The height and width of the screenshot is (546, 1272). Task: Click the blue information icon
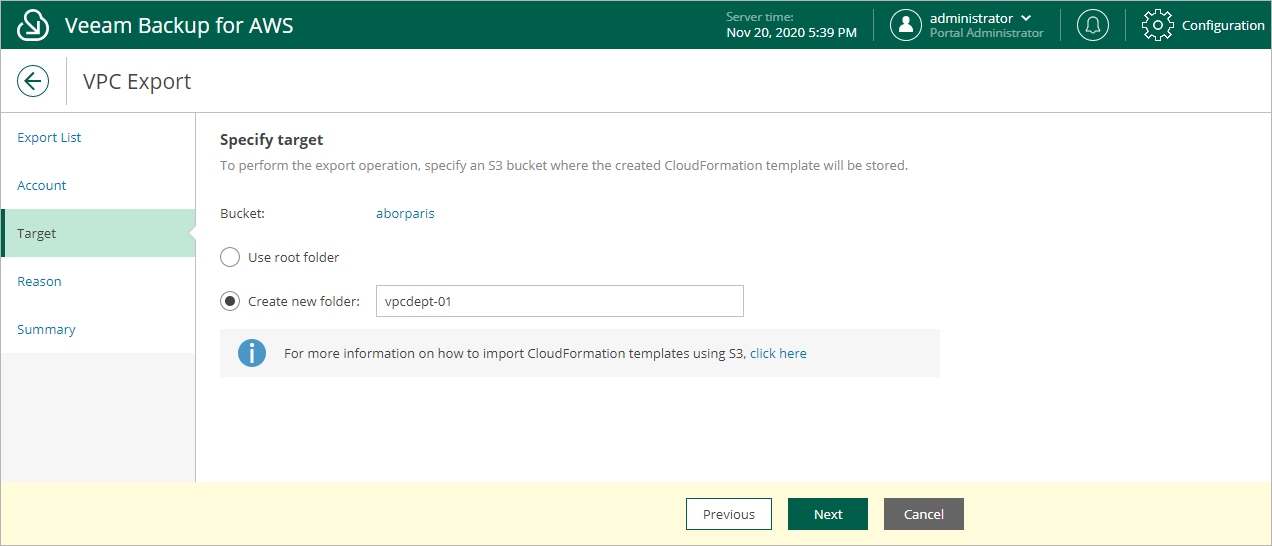(252, 353)
